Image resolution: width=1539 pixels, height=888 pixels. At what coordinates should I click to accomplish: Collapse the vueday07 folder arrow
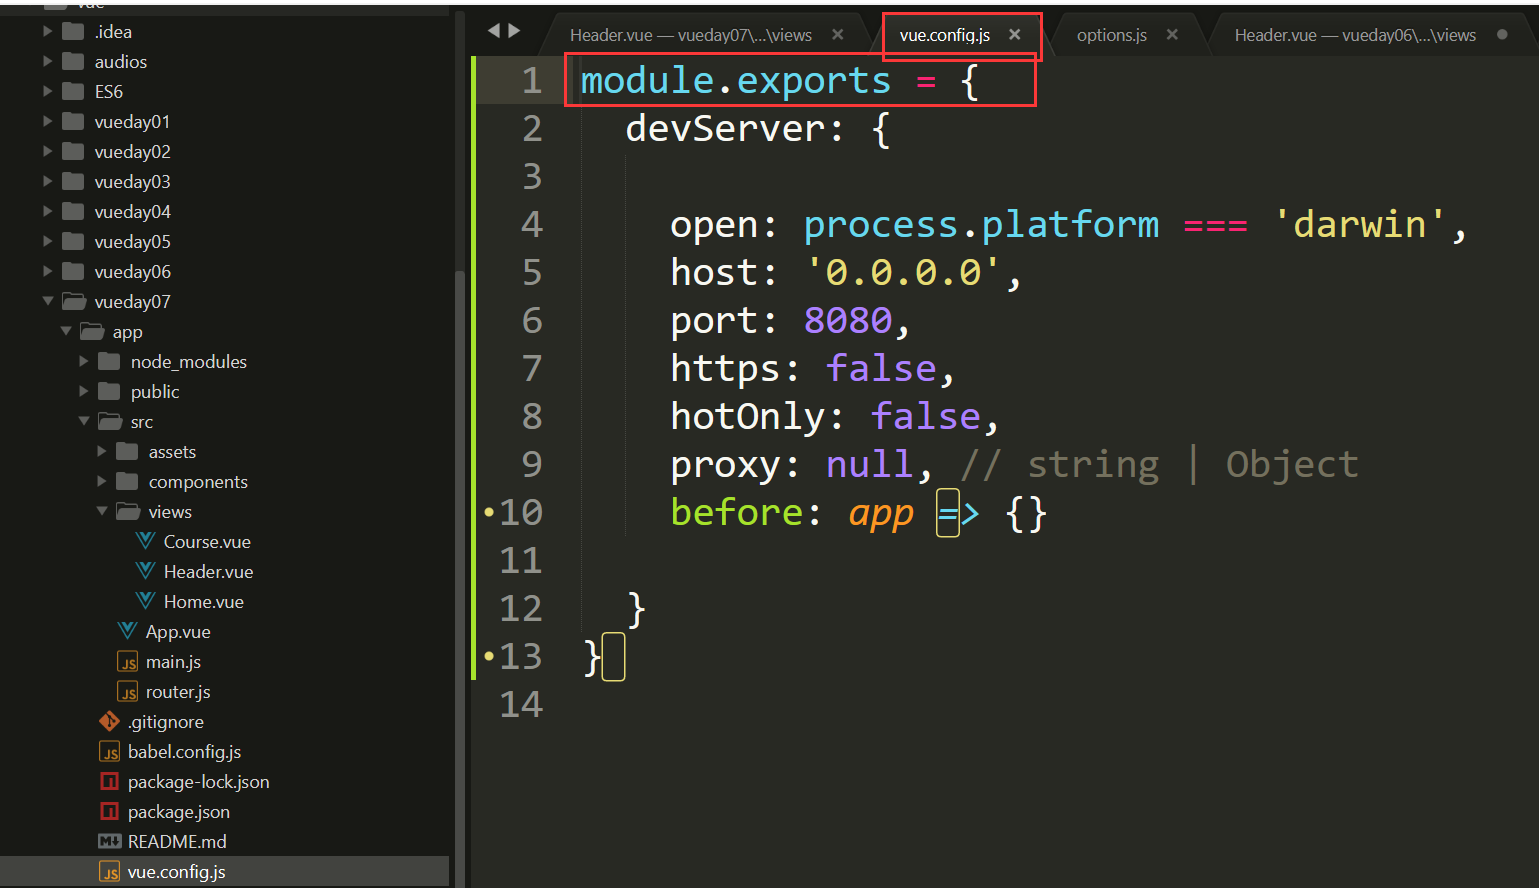(x=47, y=301)
